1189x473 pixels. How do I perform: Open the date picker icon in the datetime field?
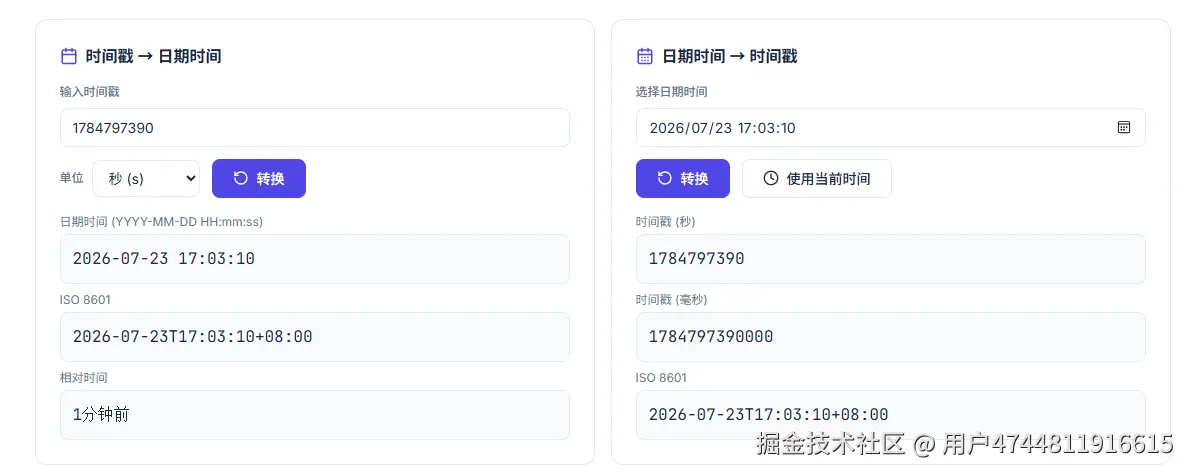(1124, 127)
